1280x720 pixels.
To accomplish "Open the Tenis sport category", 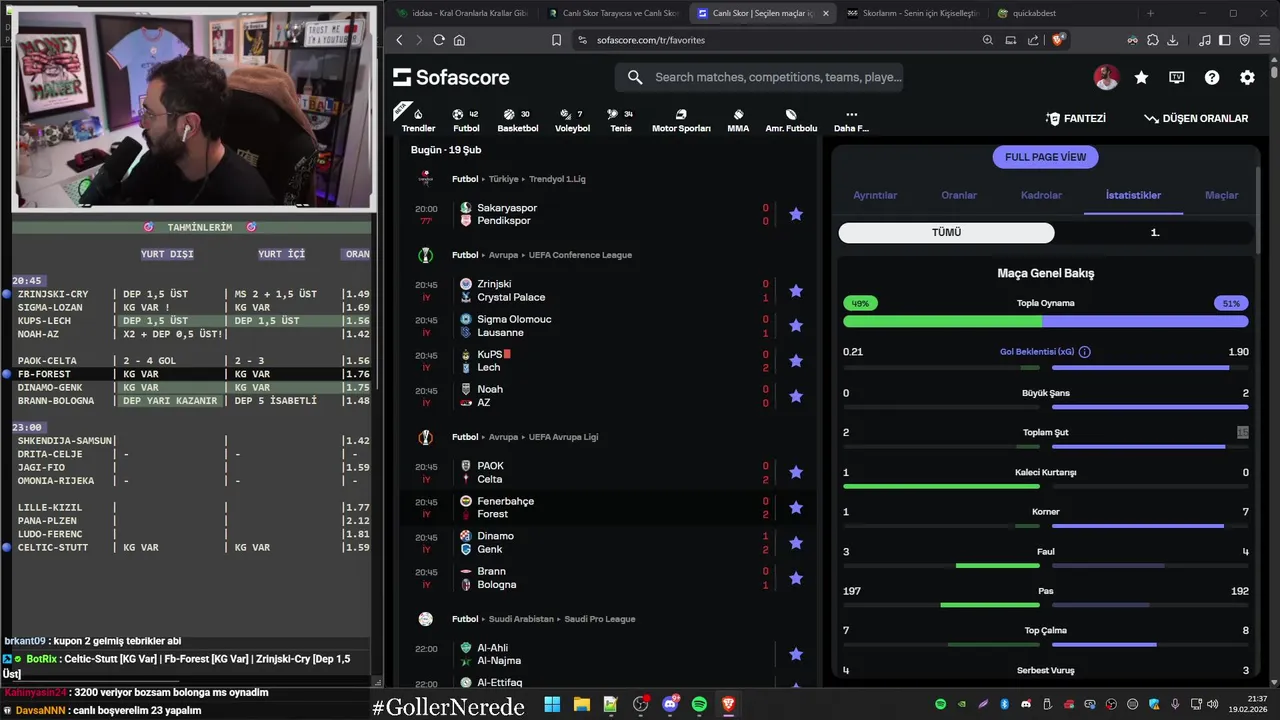I will click(621, 120).
